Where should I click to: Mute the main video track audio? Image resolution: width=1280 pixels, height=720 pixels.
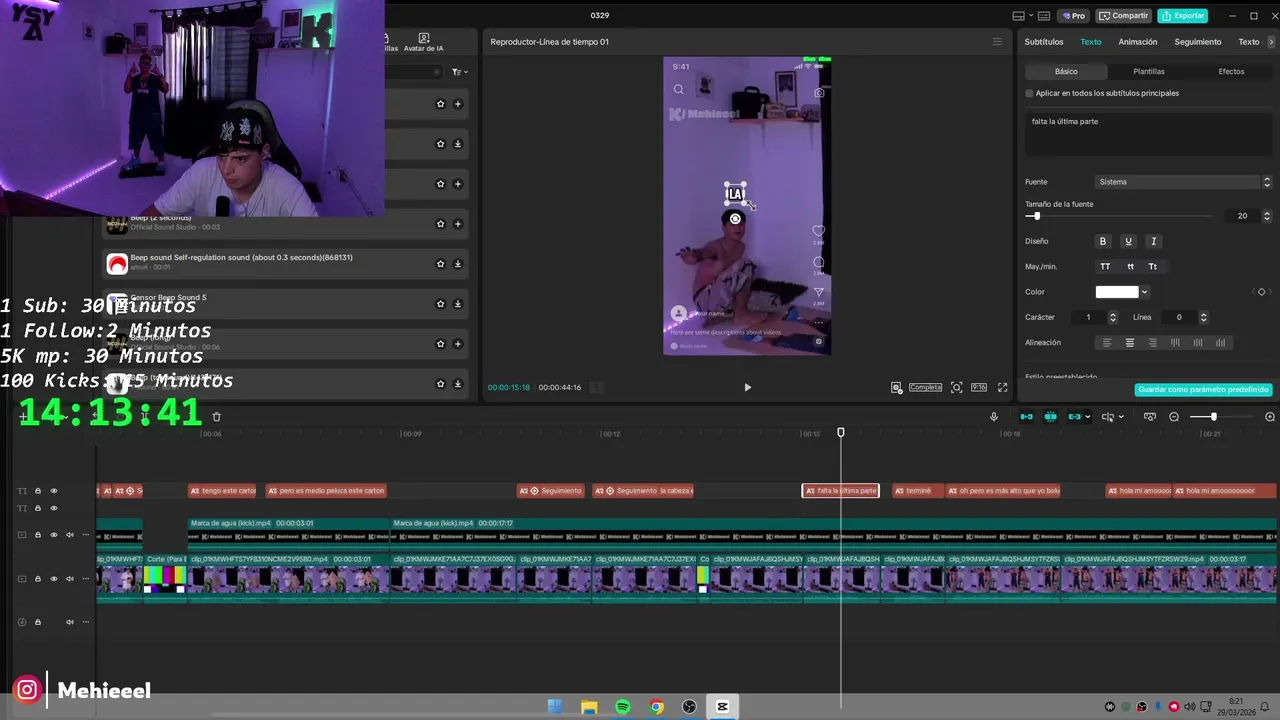pos(70,578)
